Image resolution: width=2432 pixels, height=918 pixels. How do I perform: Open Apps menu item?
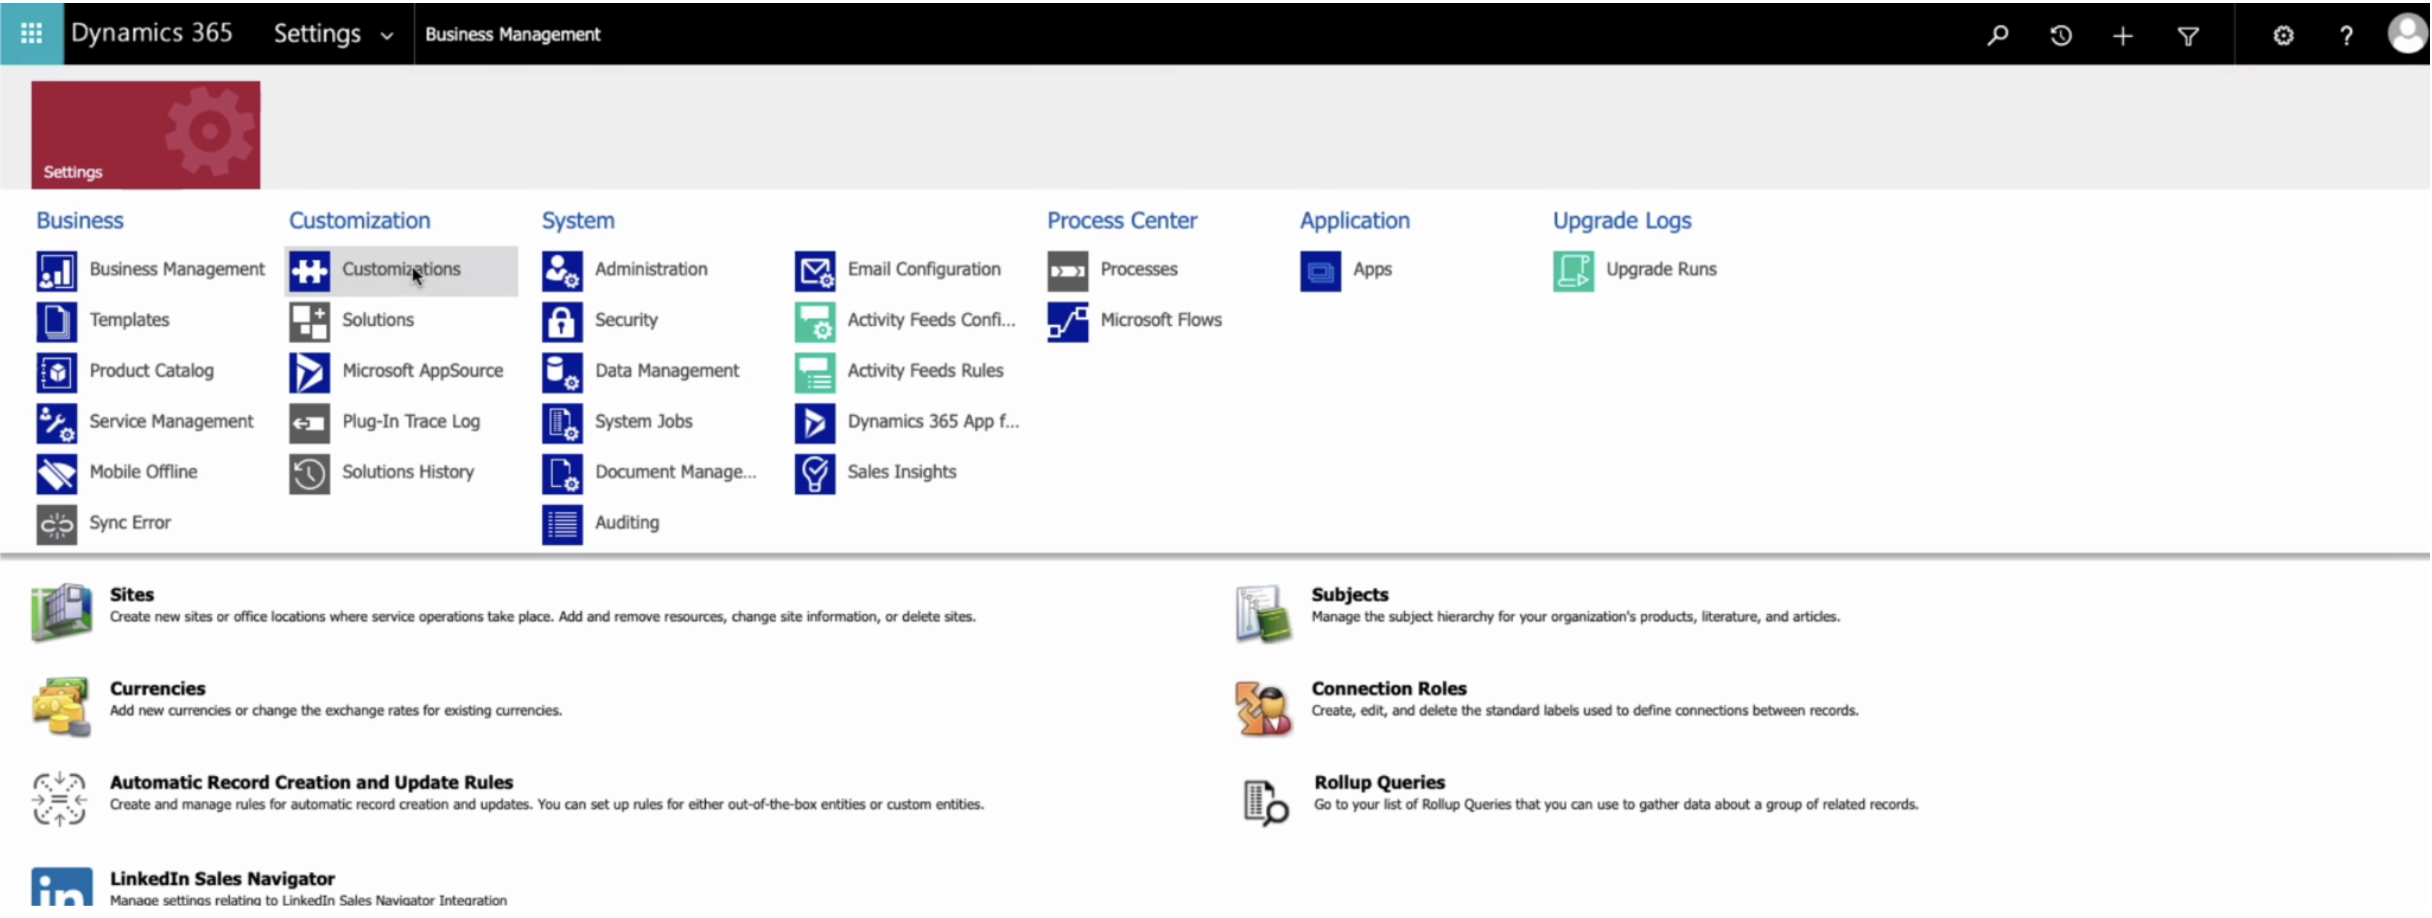coord(1372,270)
